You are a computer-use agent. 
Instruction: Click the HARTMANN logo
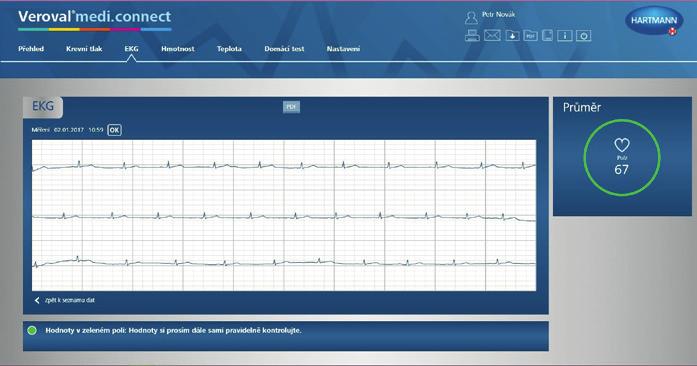[x=653, y=20]
